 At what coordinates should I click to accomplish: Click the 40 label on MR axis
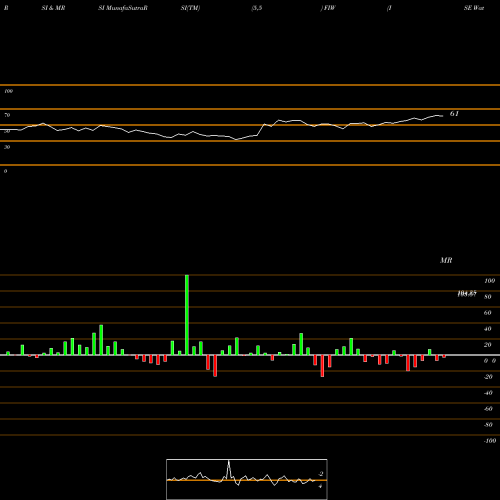tap(488, 329)
